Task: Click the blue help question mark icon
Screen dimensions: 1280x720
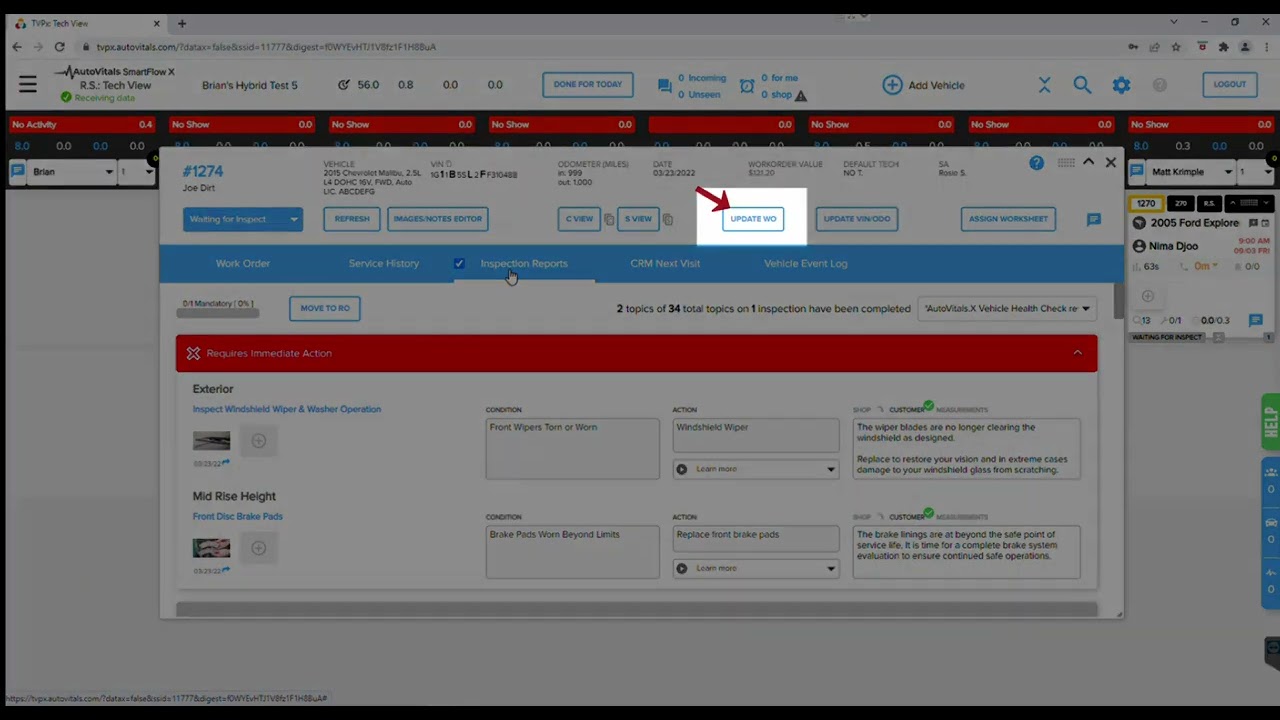Action: tap(1036, 163)
